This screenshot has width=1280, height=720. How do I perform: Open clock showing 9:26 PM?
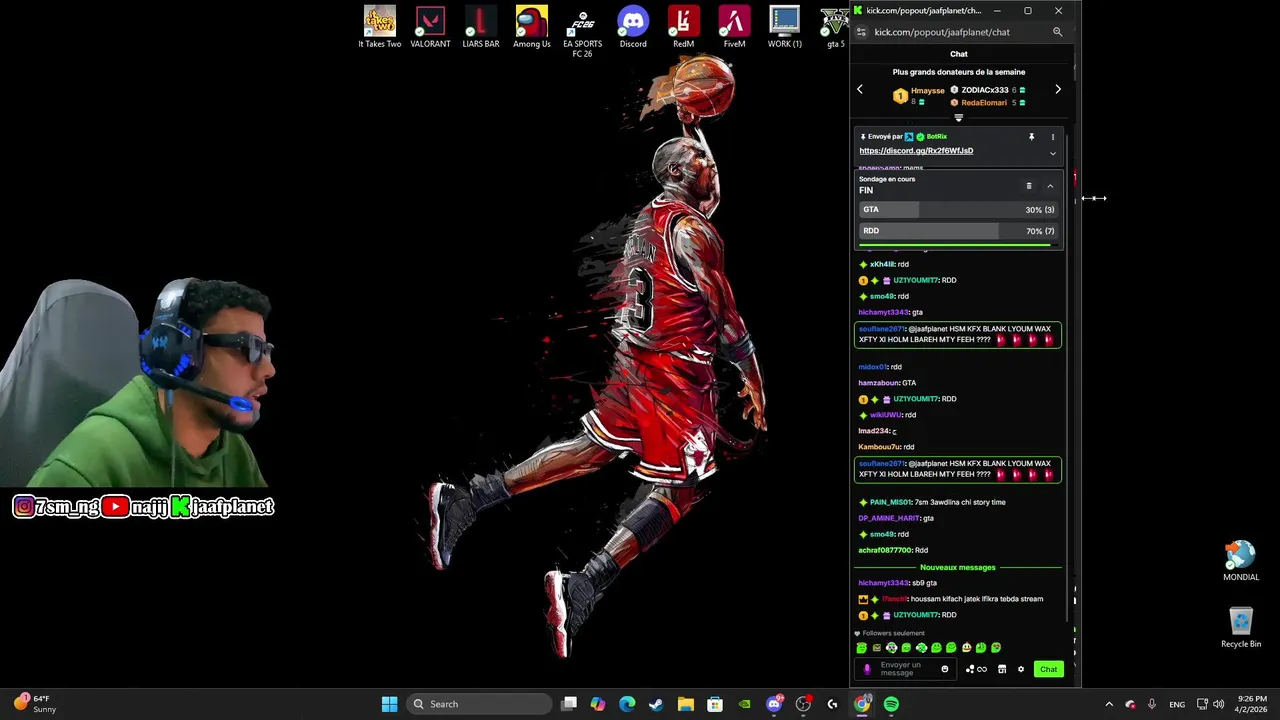coord(1252,704)
